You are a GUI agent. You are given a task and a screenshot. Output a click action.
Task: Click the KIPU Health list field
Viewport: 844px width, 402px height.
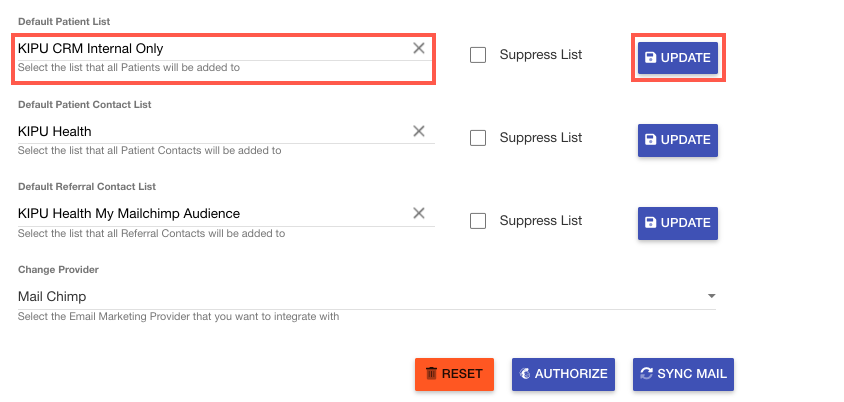[210, 131]
